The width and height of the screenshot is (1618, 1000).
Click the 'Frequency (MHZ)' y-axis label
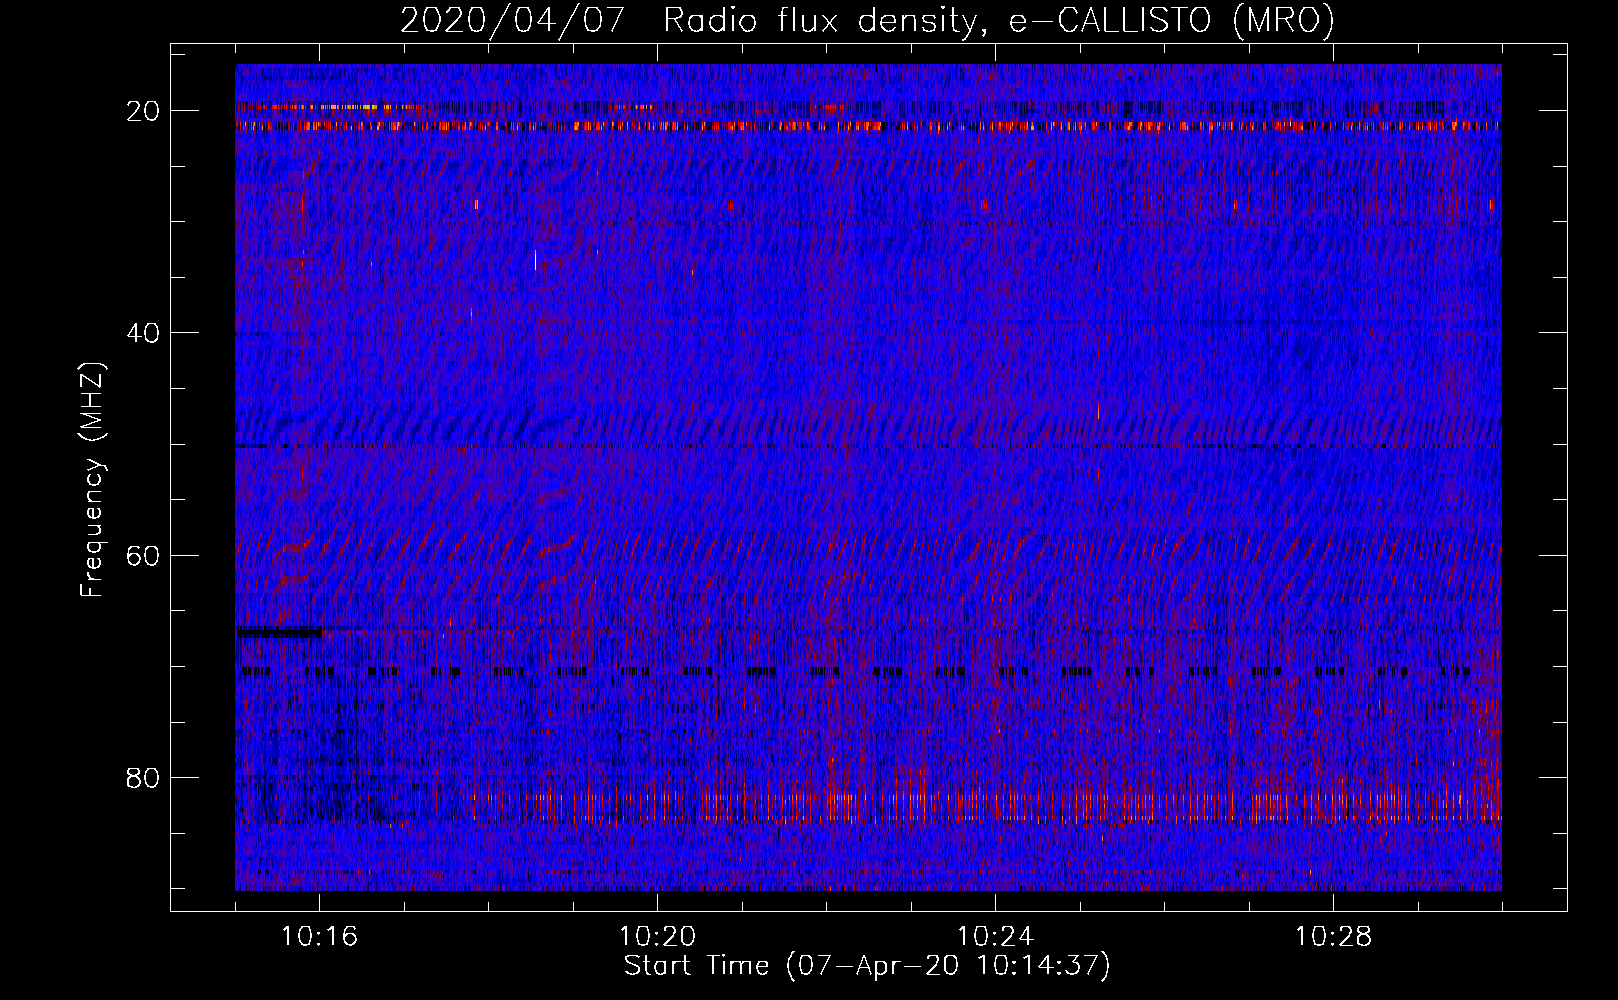tap(92, 480)
